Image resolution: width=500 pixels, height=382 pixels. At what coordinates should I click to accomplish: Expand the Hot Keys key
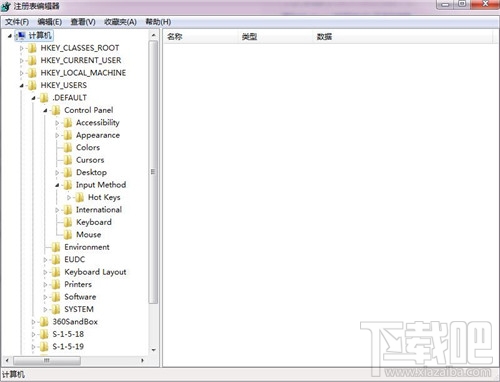(x=69, y=198)
